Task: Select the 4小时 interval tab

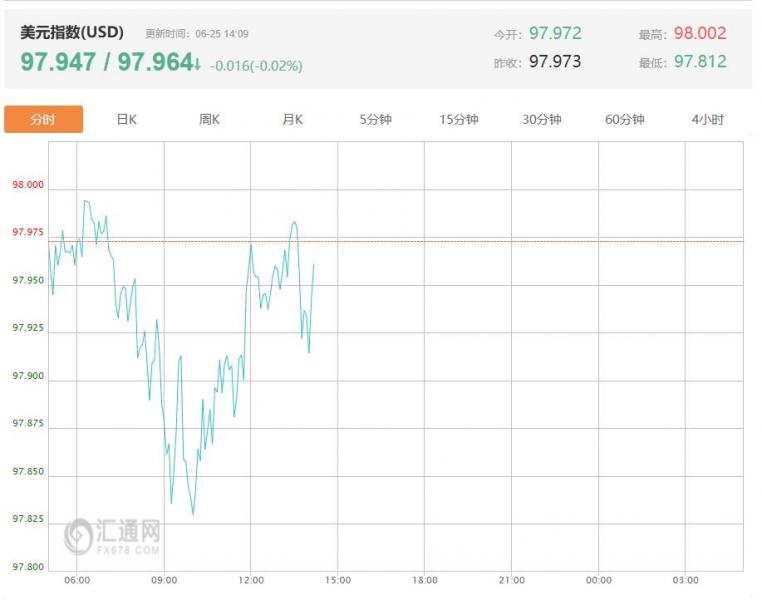Action: click(707, 120)
